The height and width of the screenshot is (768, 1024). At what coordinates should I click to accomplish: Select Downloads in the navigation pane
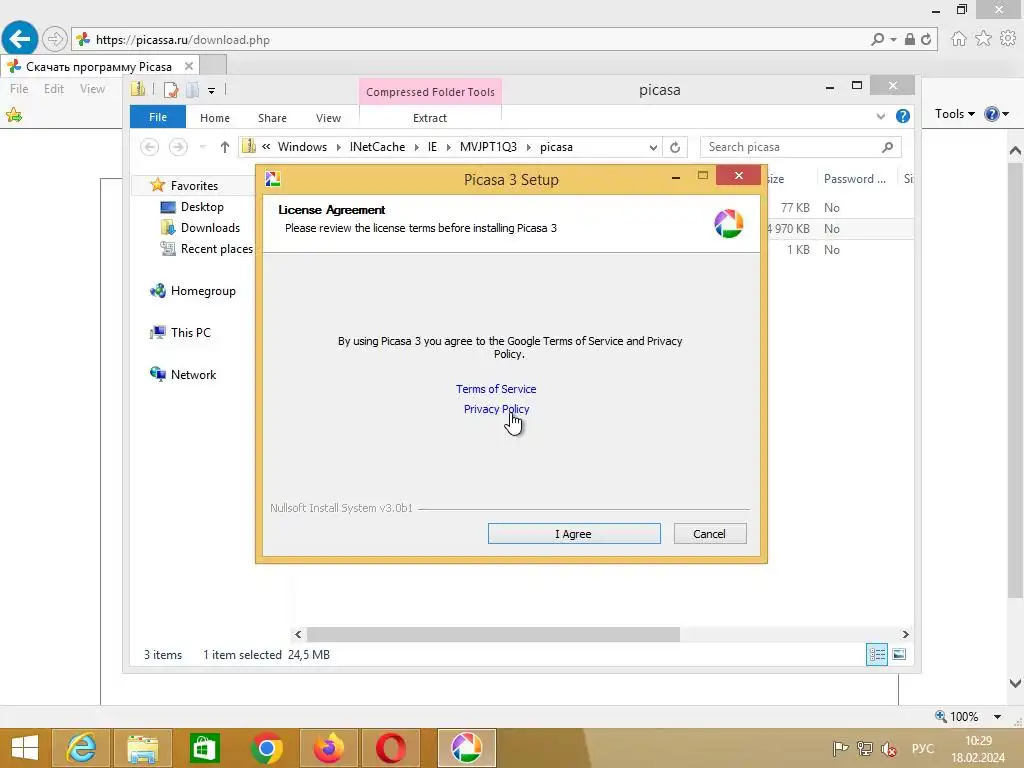(x=210, y=228)
